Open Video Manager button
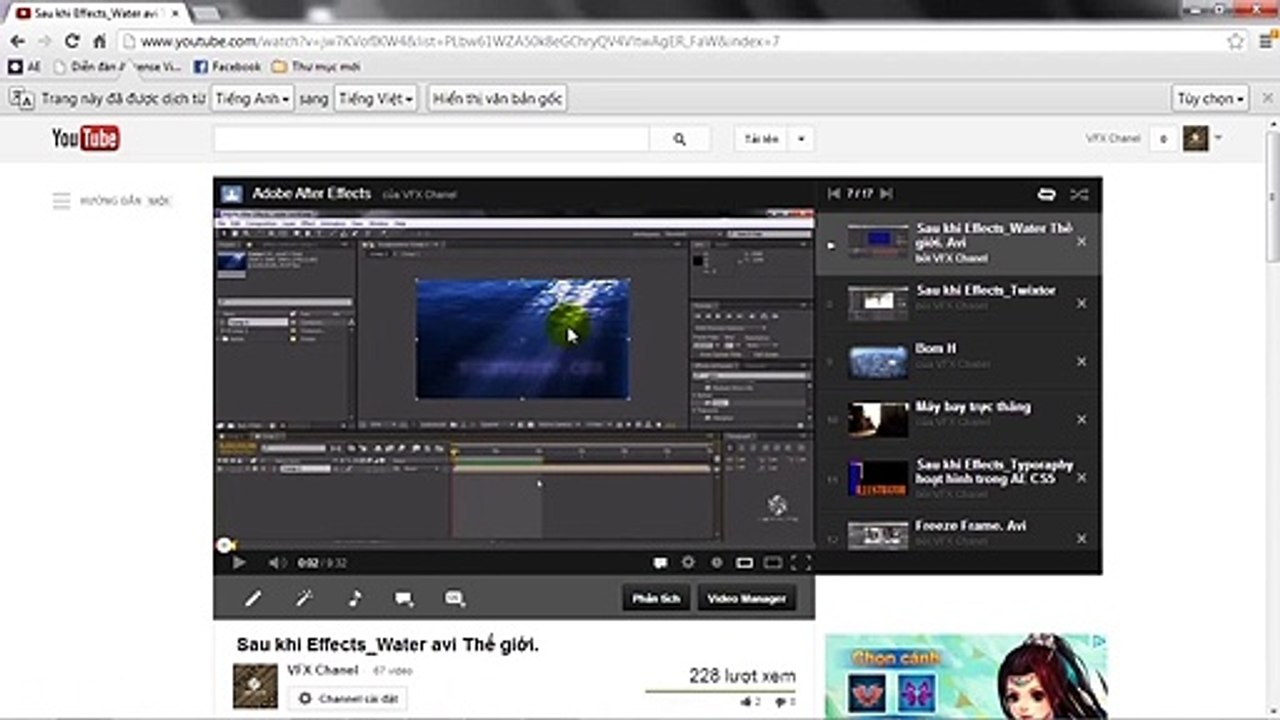 tap(746, 598)
